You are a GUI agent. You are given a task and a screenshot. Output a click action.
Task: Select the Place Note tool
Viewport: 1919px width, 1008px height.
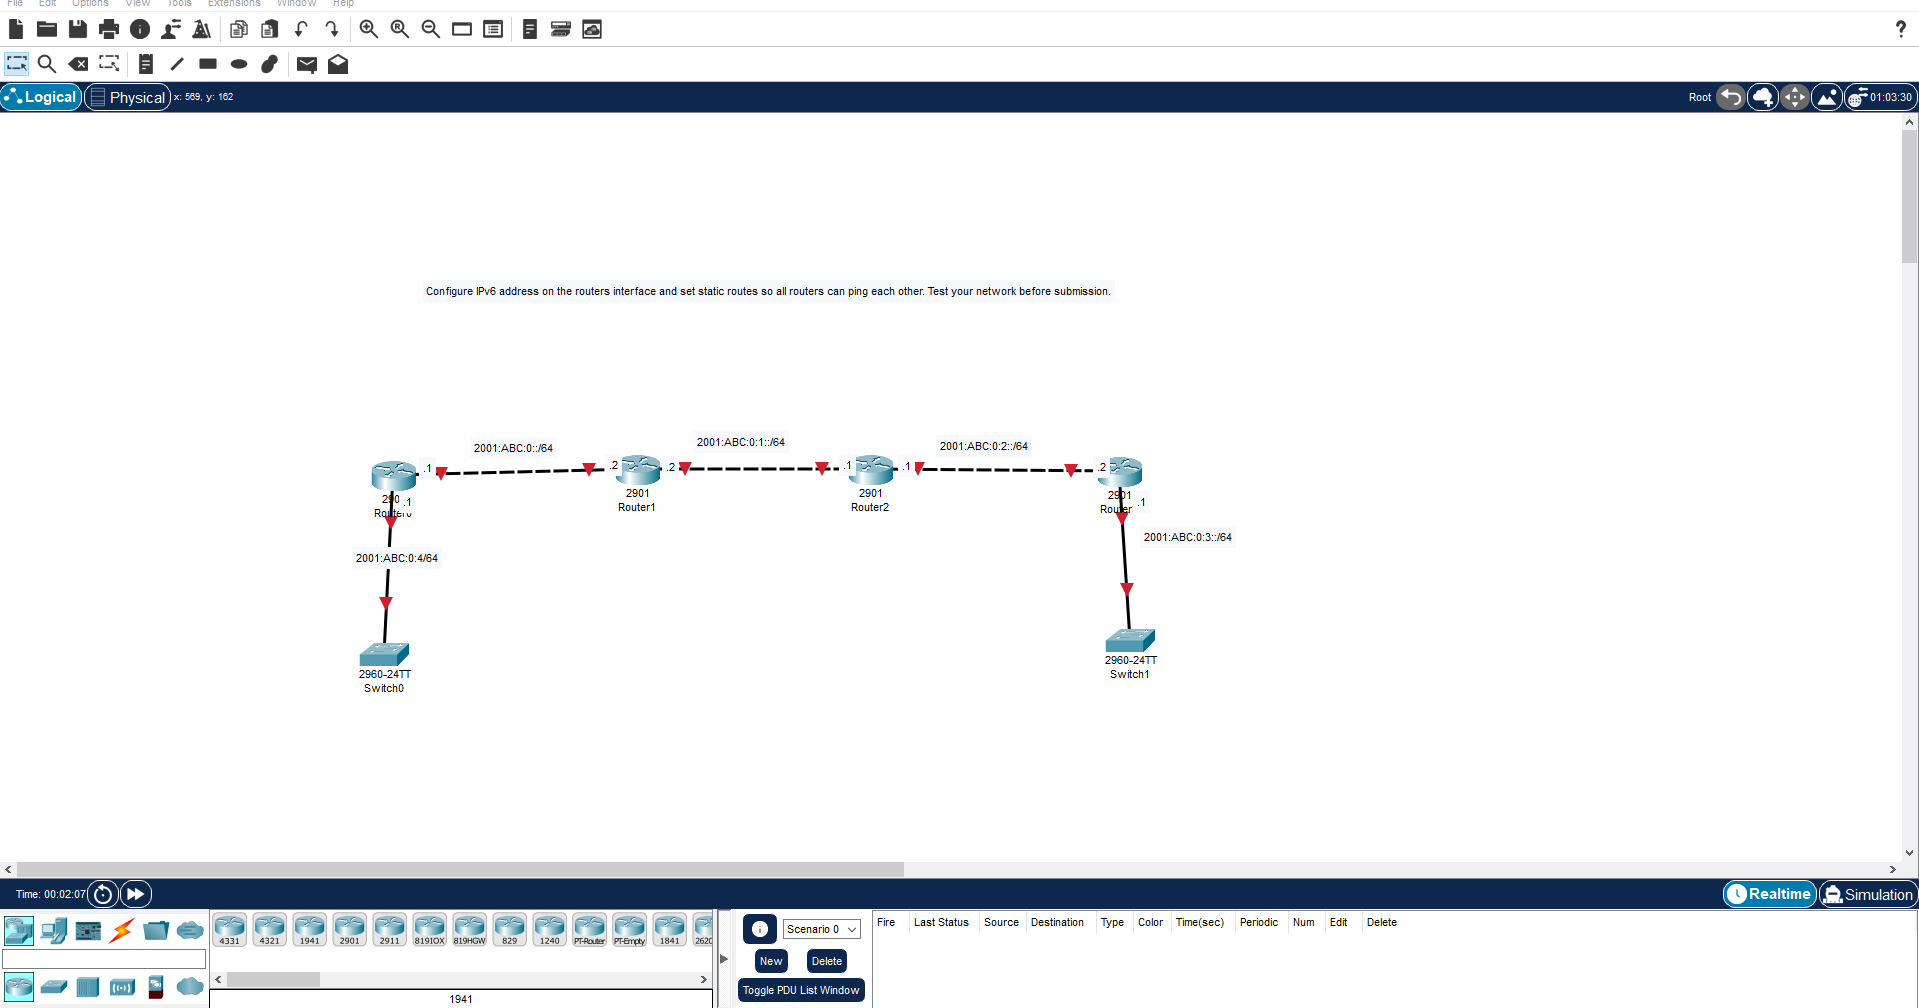(x=146, y=64)
